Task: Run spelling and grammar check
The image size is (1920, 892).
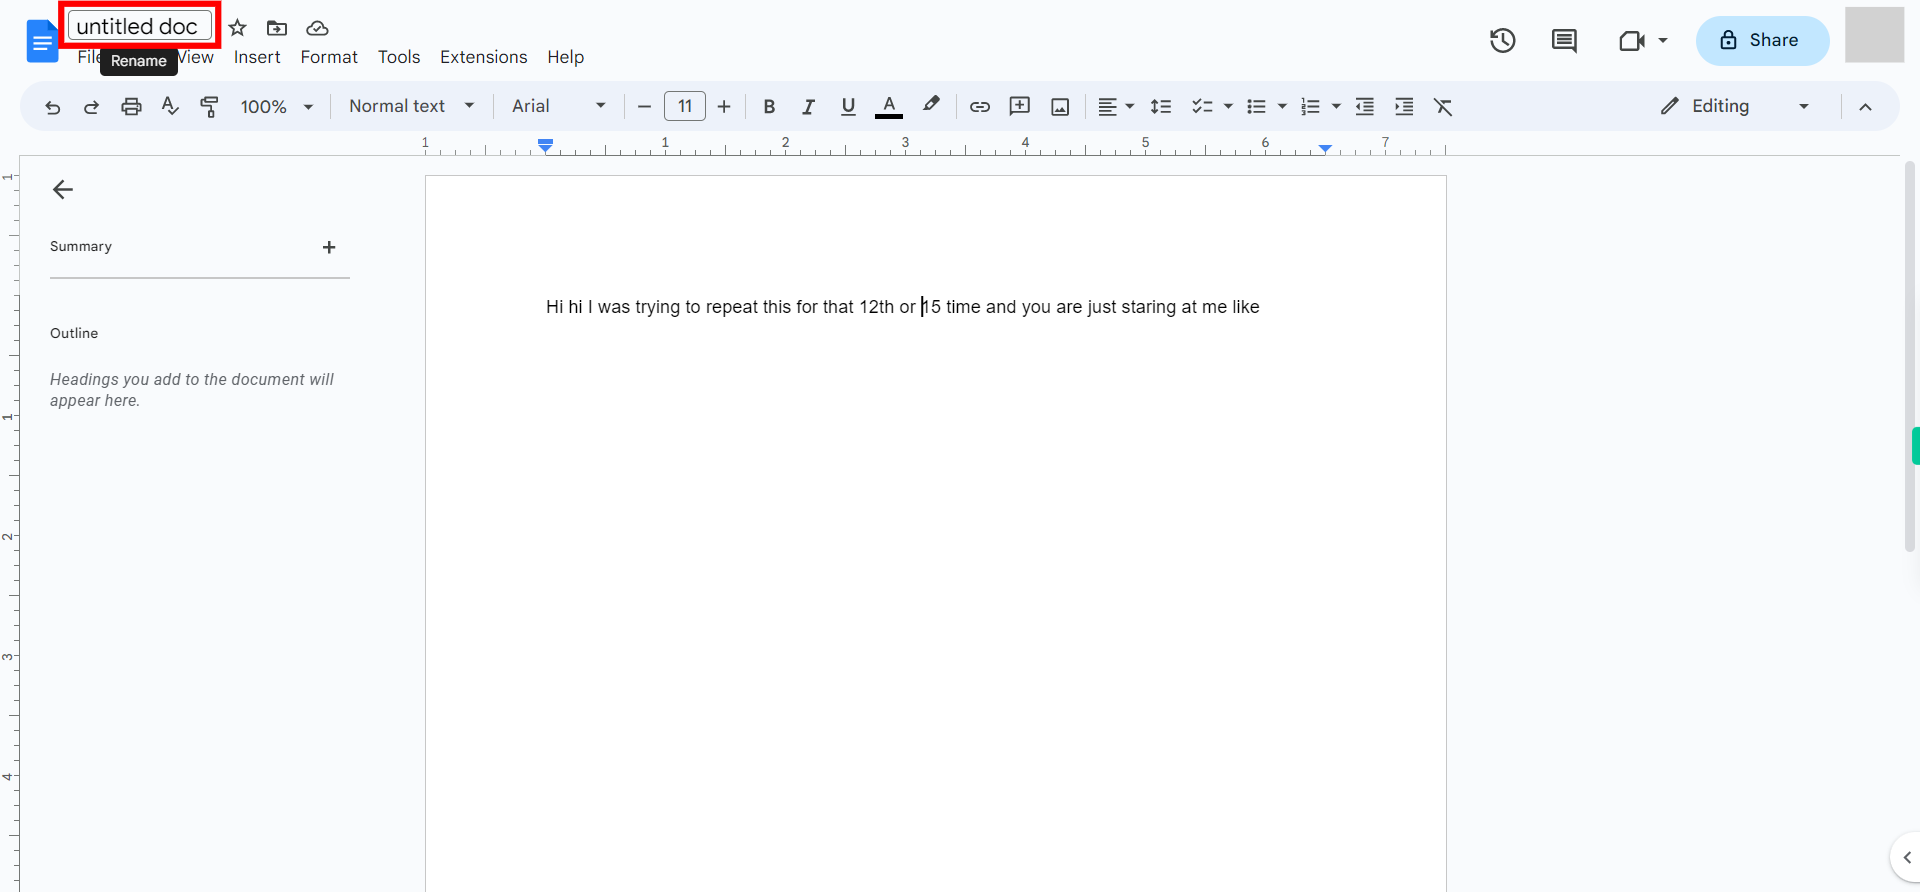Action: (170, 106)
